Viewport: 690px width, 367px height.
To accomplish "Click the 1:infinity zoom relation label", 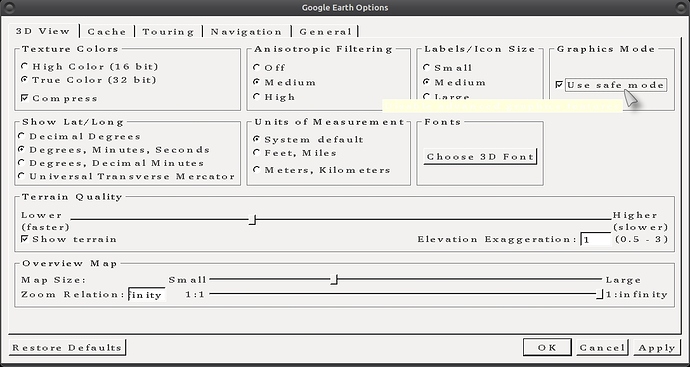I will [636, 294].
